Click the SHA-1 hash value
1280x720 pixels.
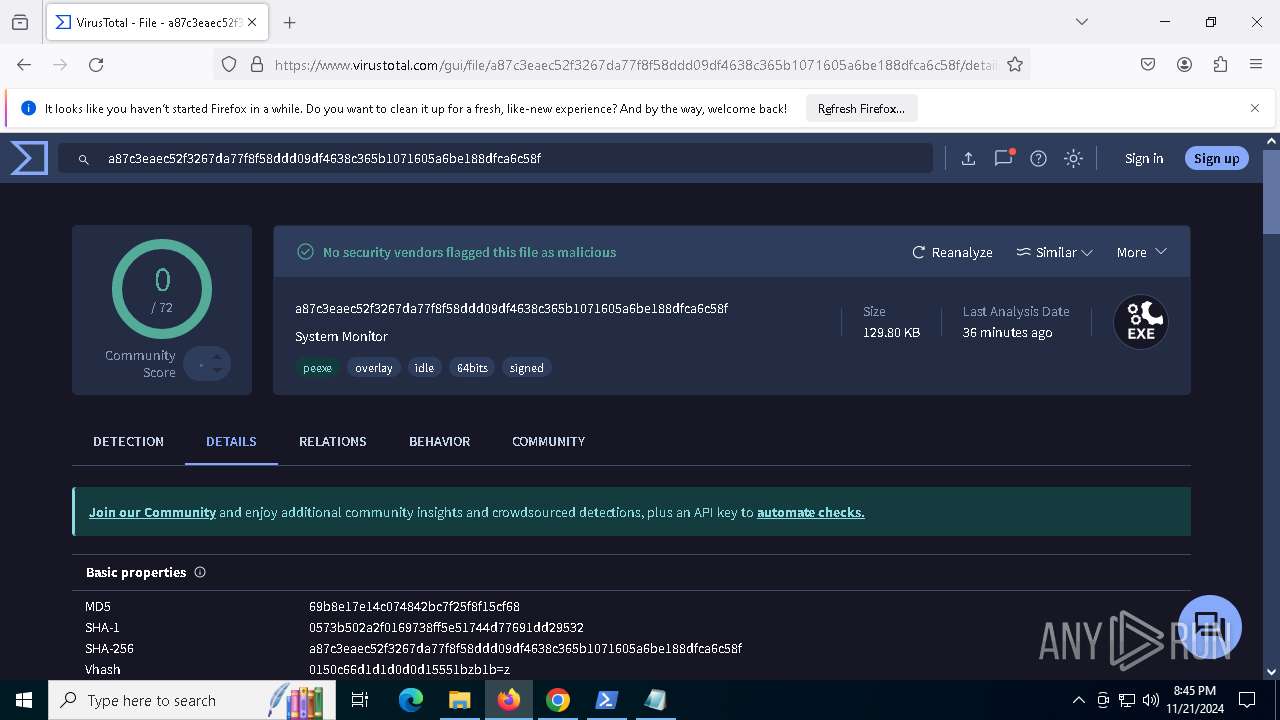(x=446, y=628)
